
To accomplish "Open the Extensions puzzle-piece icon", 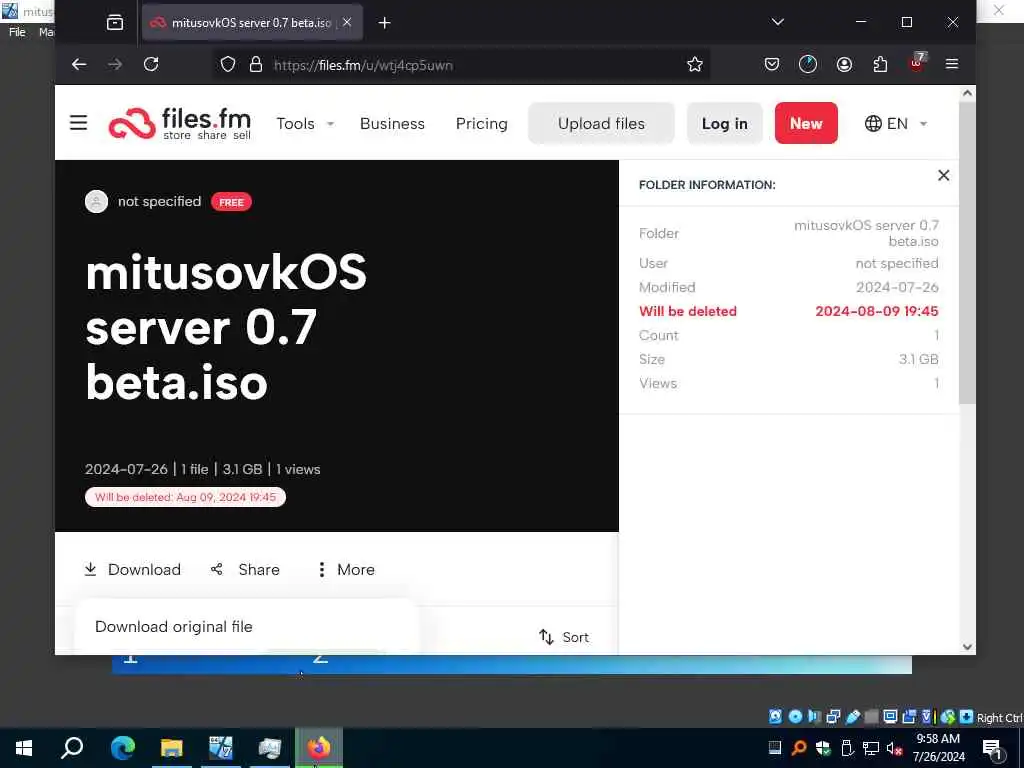I will pyautogui.click(x=880, y=64).
